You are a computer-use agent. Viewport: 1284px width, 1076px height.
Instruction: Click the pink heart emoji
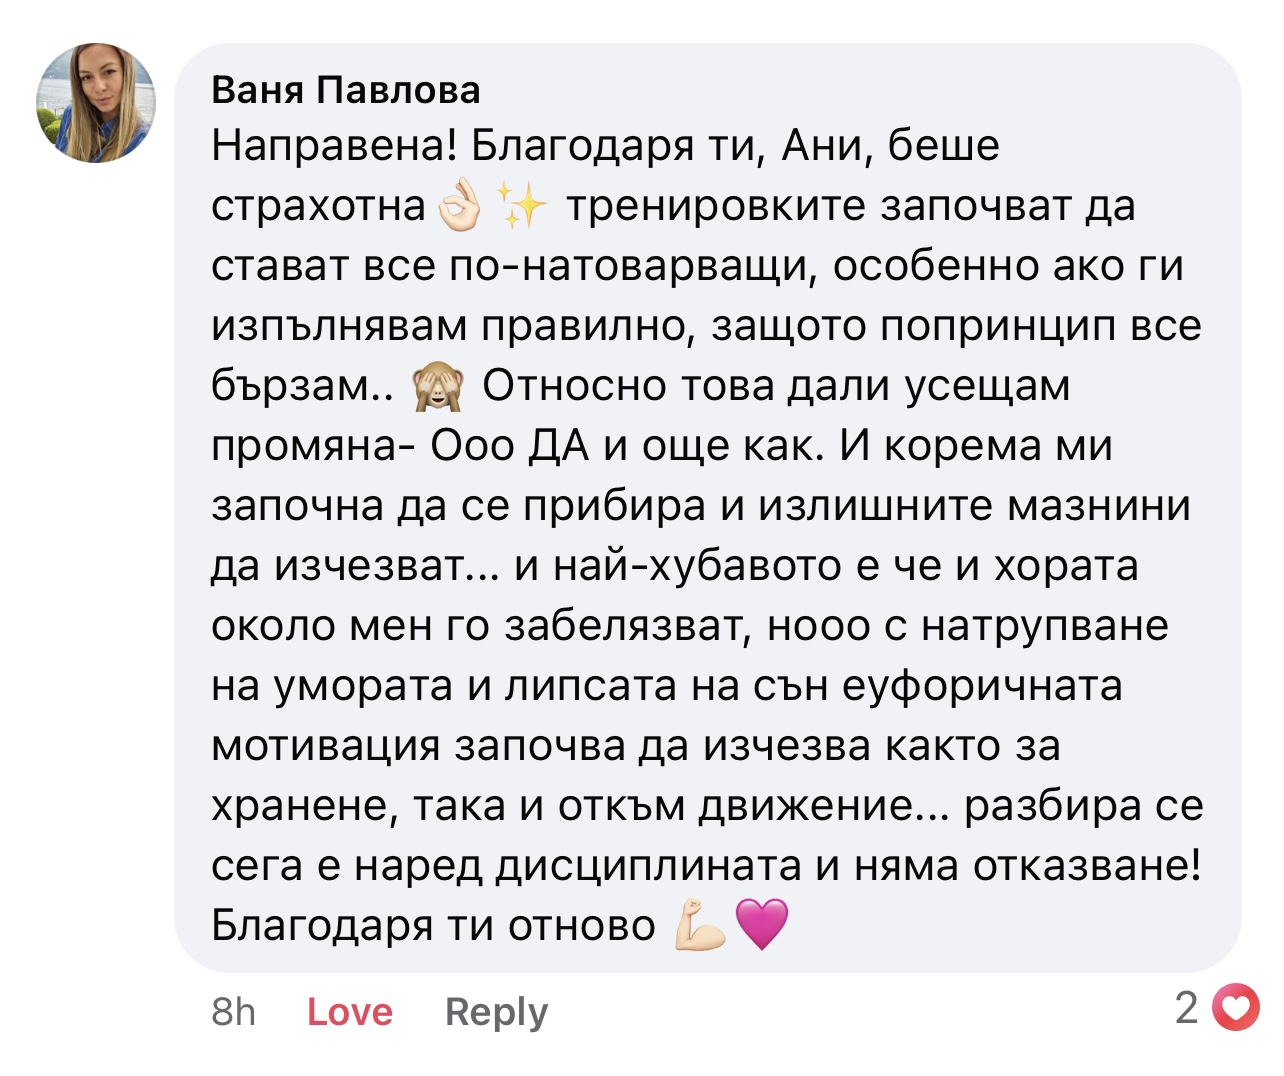tap(762, 925)
